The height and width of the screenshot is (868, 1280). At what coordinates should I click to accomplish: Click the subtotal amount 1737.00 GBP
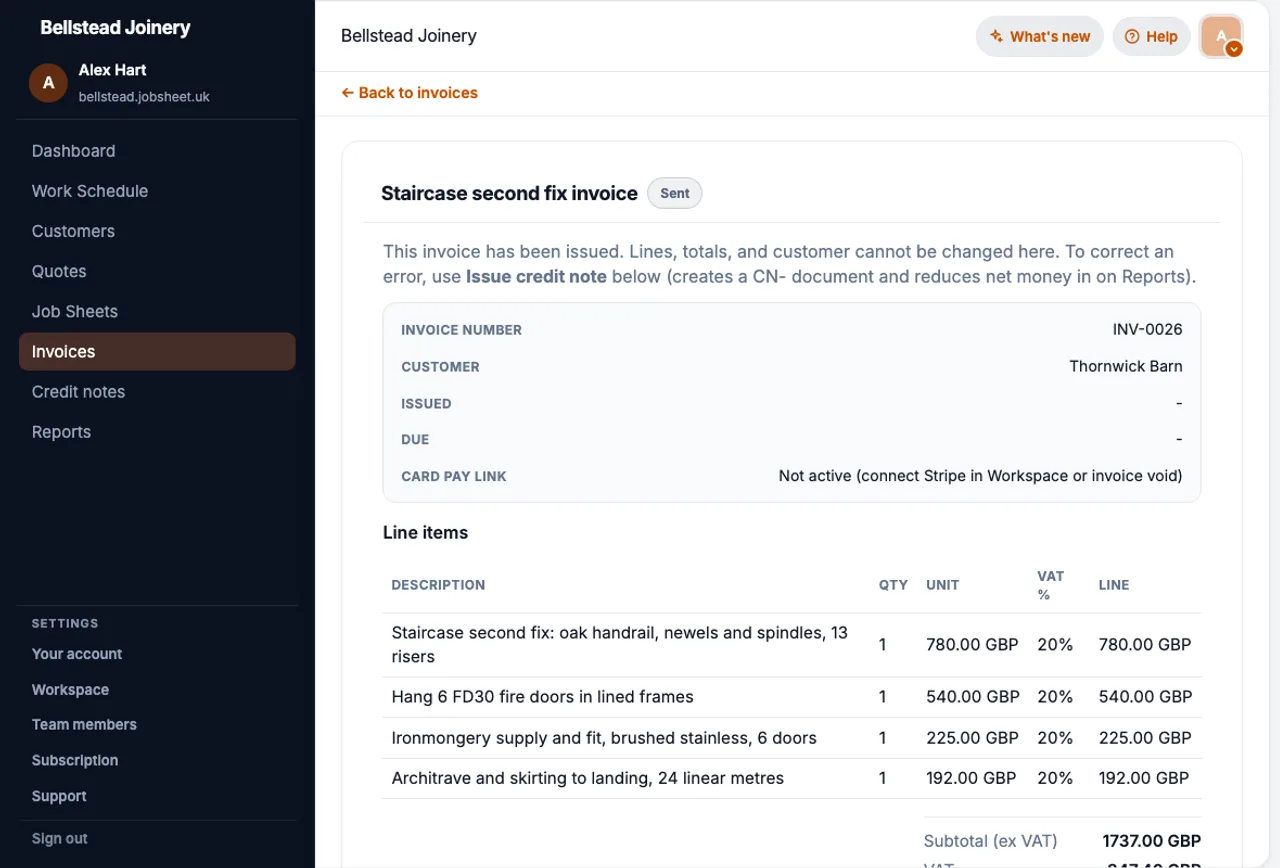[x=1151, y=841]
